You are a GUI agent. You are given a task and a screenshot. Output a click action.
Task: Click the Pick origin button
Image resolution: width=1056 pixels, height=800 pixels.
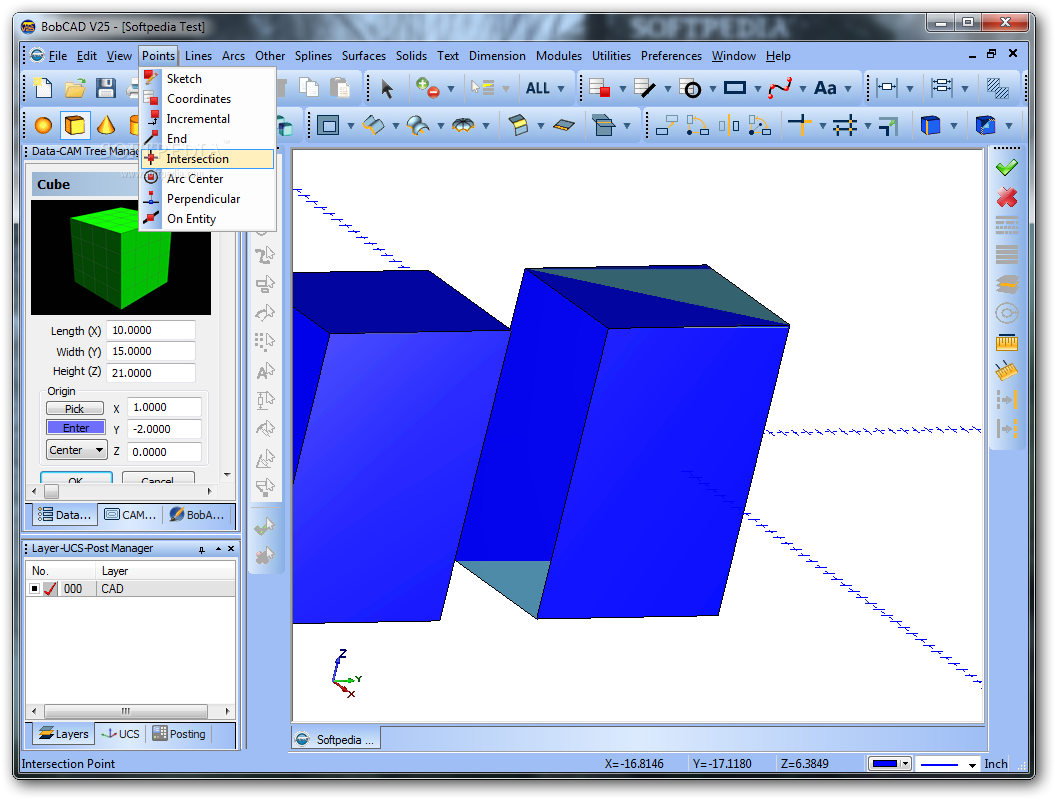coord(75,409)
